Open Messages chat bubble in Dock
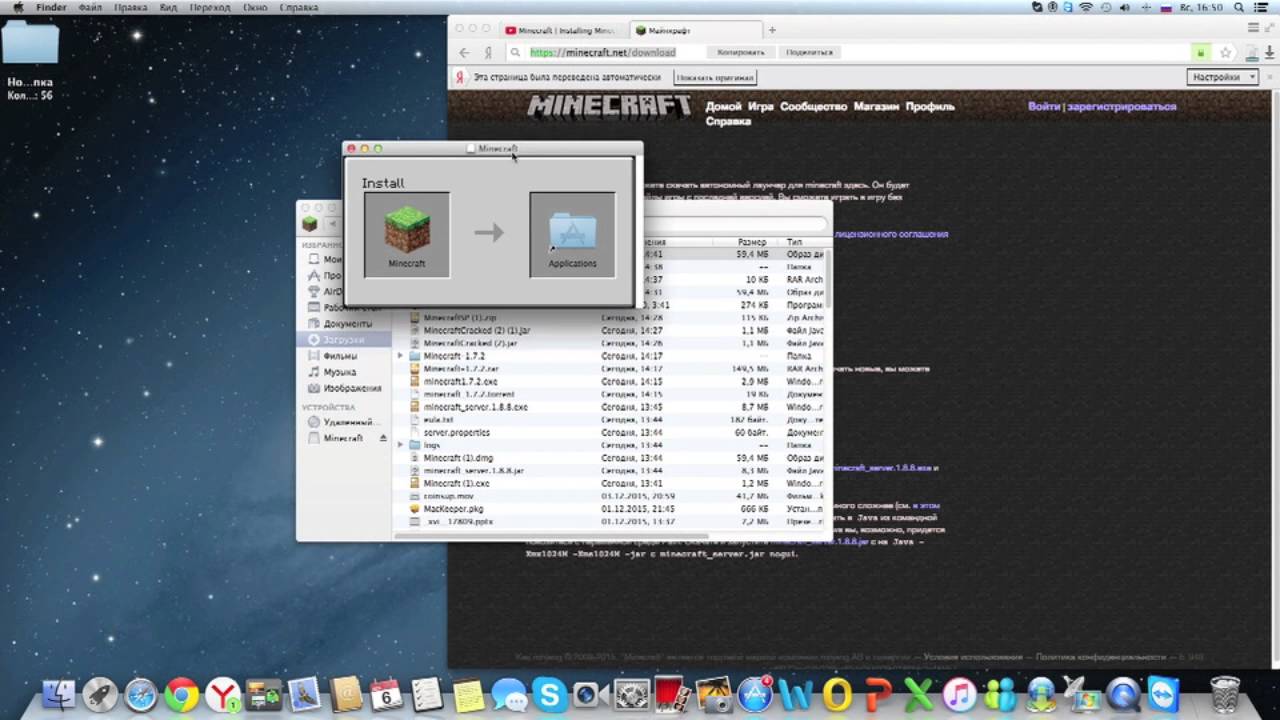This screenshot has height=720, width=1280. coord(509,693)
